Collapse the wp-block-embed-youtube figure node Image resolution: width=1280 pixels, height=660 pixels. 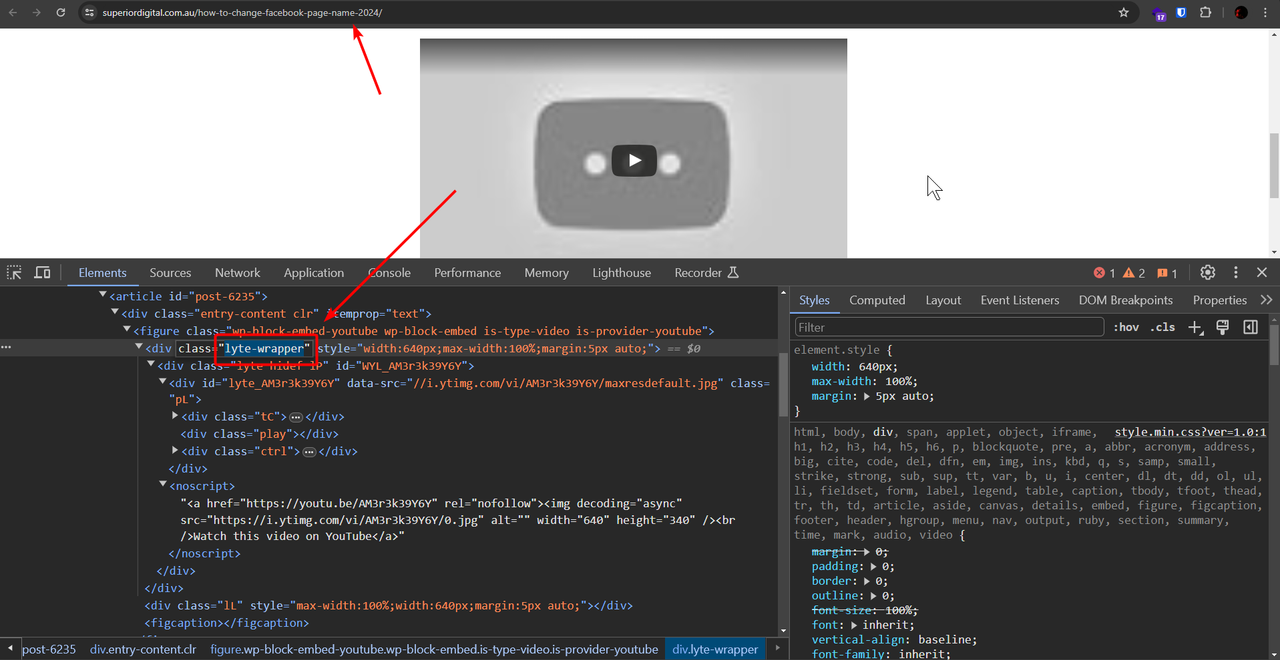pos(127,330)
